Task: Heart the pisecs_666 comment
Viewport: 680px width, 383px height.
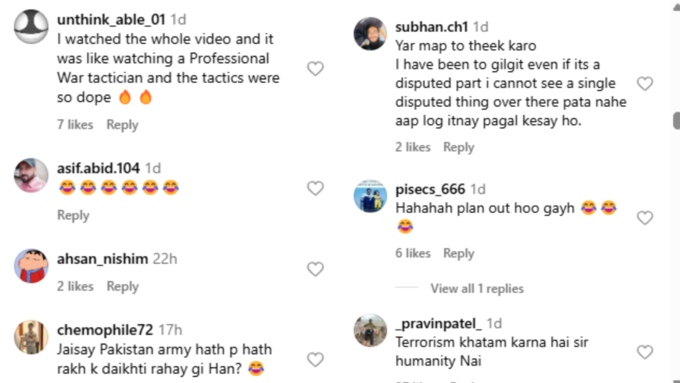Action: point(645,217)
